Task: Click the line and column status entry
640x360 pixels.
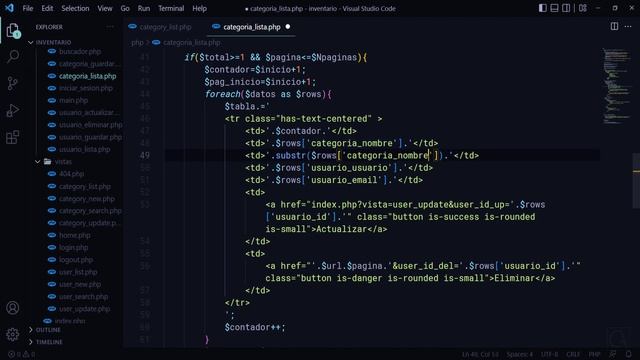Action: tap(480, 354)
